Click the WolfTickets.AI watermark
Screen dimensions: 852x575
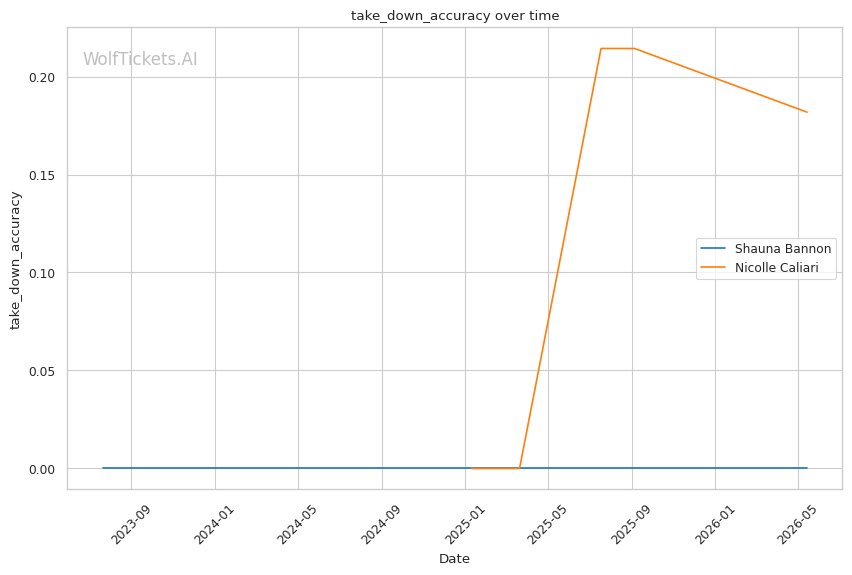[140, 59]
